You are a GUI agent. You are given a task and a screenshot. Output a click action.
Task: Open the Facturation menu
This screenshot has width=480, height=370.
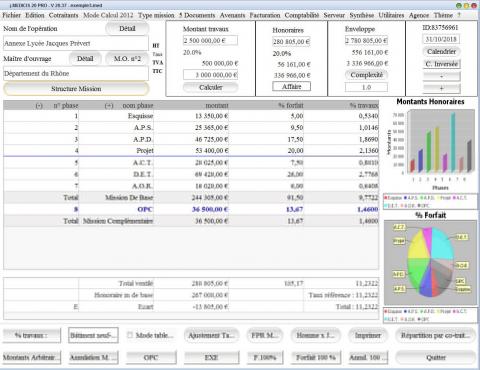point(265,15)
